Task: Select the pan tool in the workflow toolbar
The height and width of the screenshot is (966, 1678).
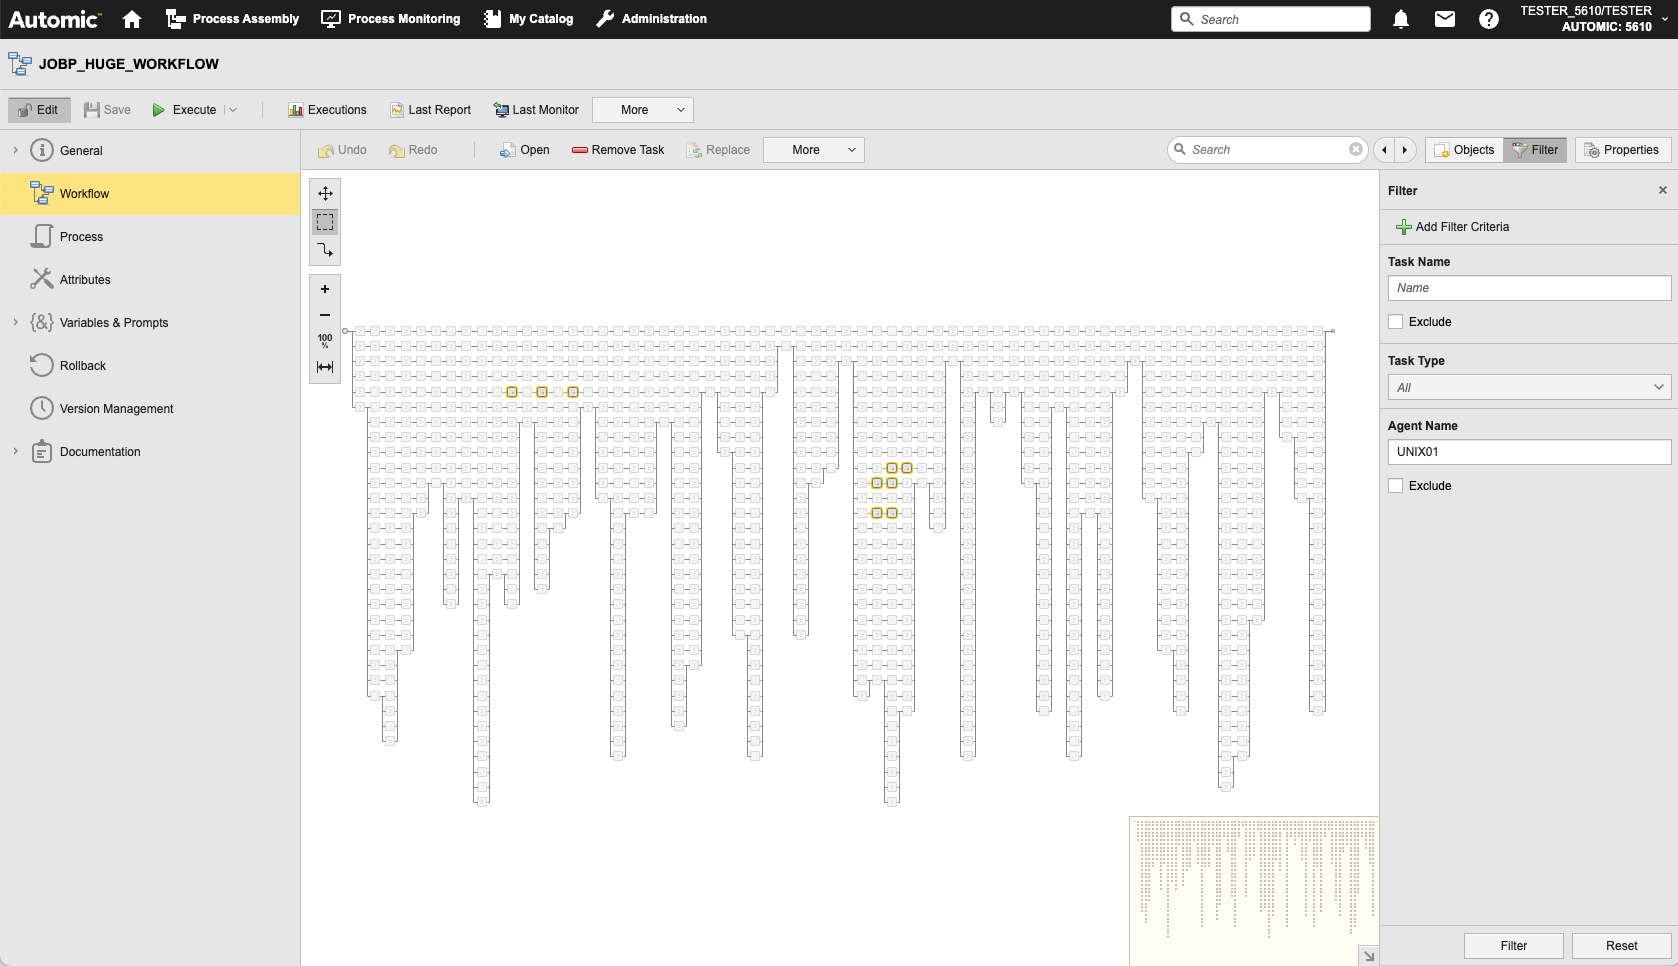Action: (324, 193)
